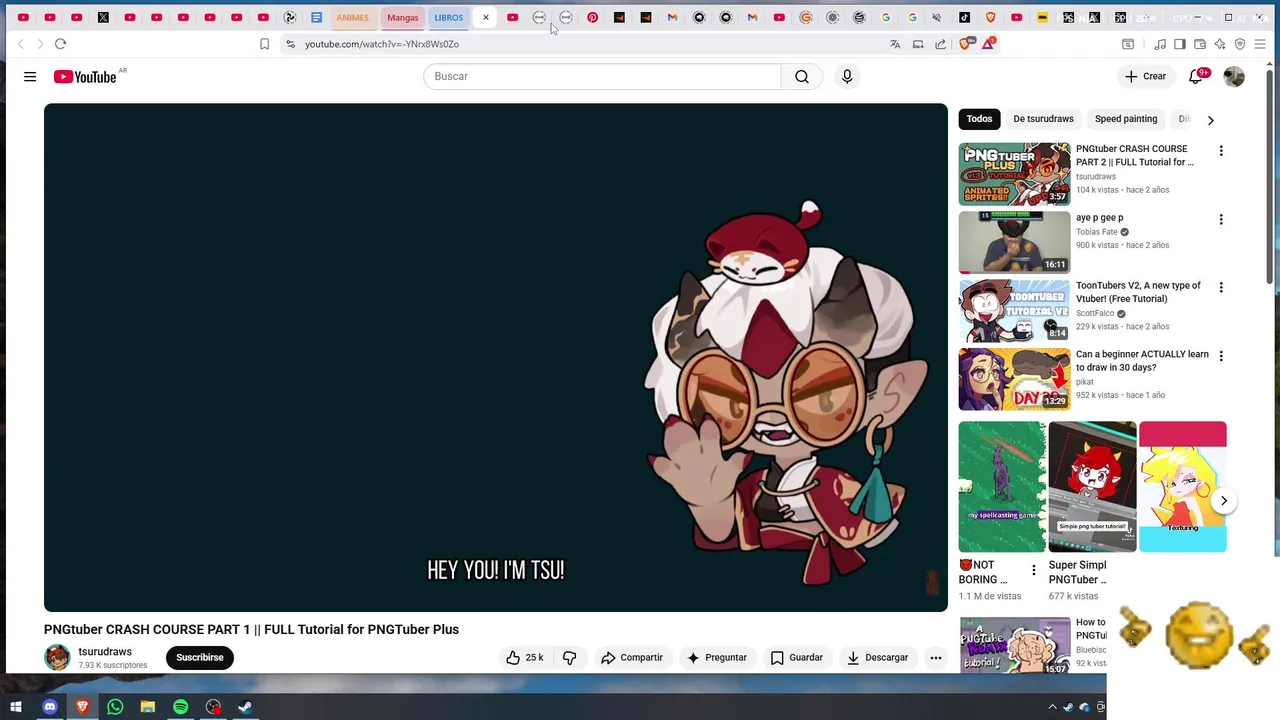
Task: Open the aye p gee p thumbnail
Action: coord(1014,242)
